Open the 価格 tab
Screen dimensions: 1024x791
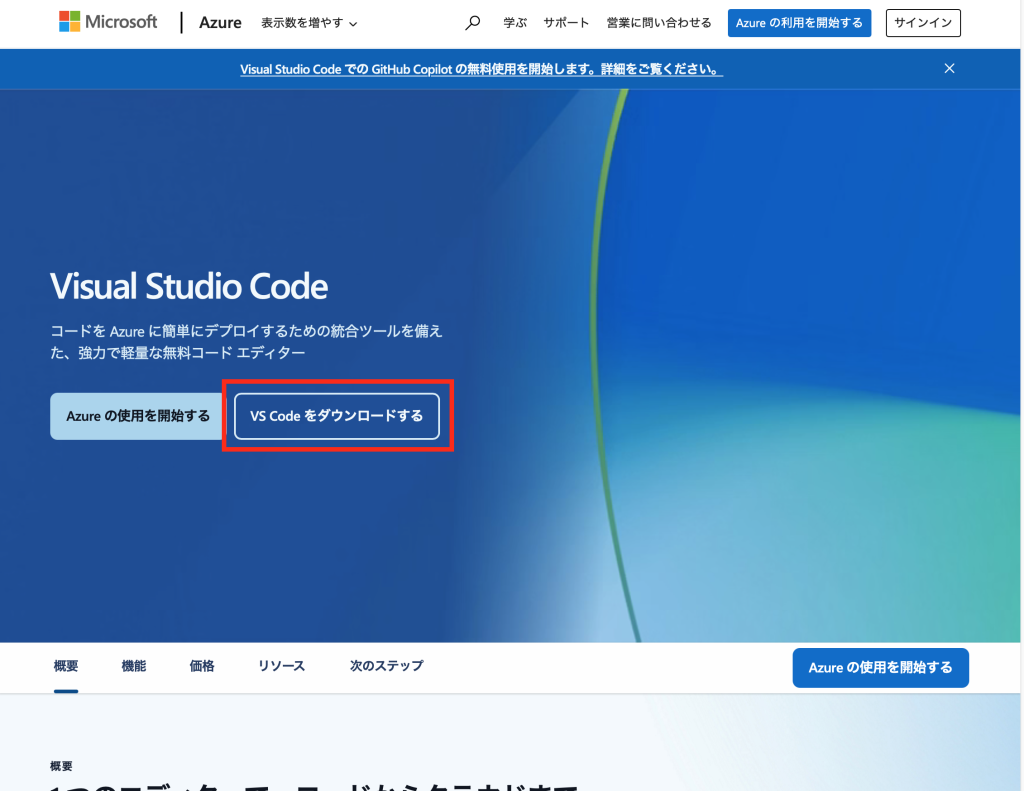click(x=202, y=666)
